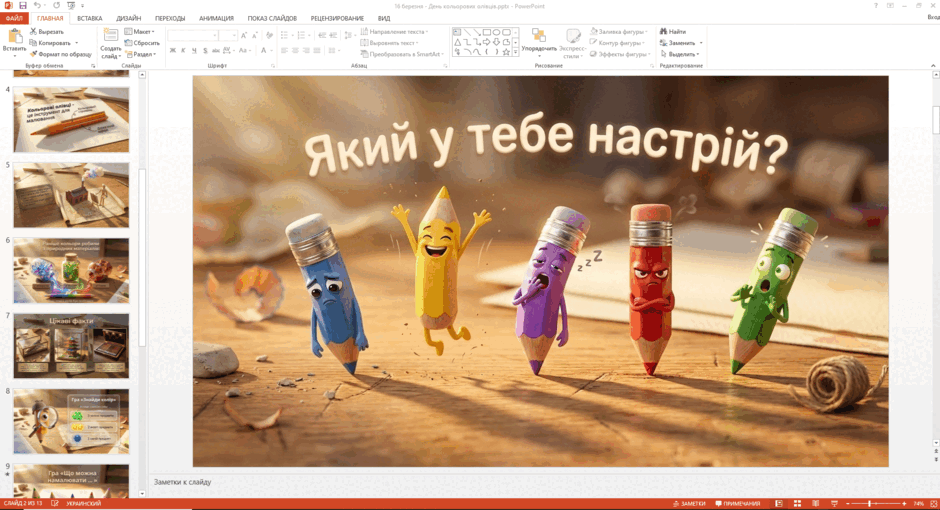Collapse the ribbon with chevron arrow

pos(933,65)
